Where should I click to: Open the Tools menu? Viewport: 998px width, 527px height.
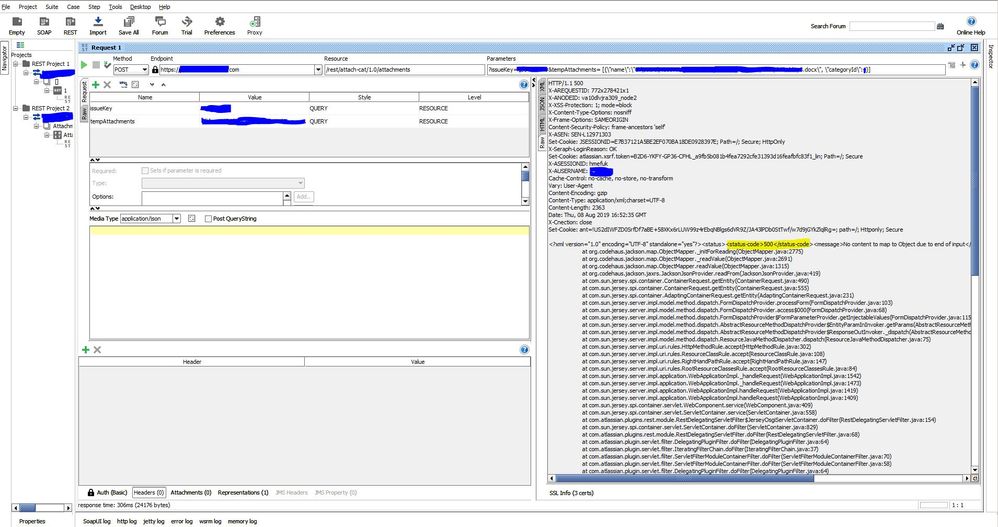click(x=115, y=6)
